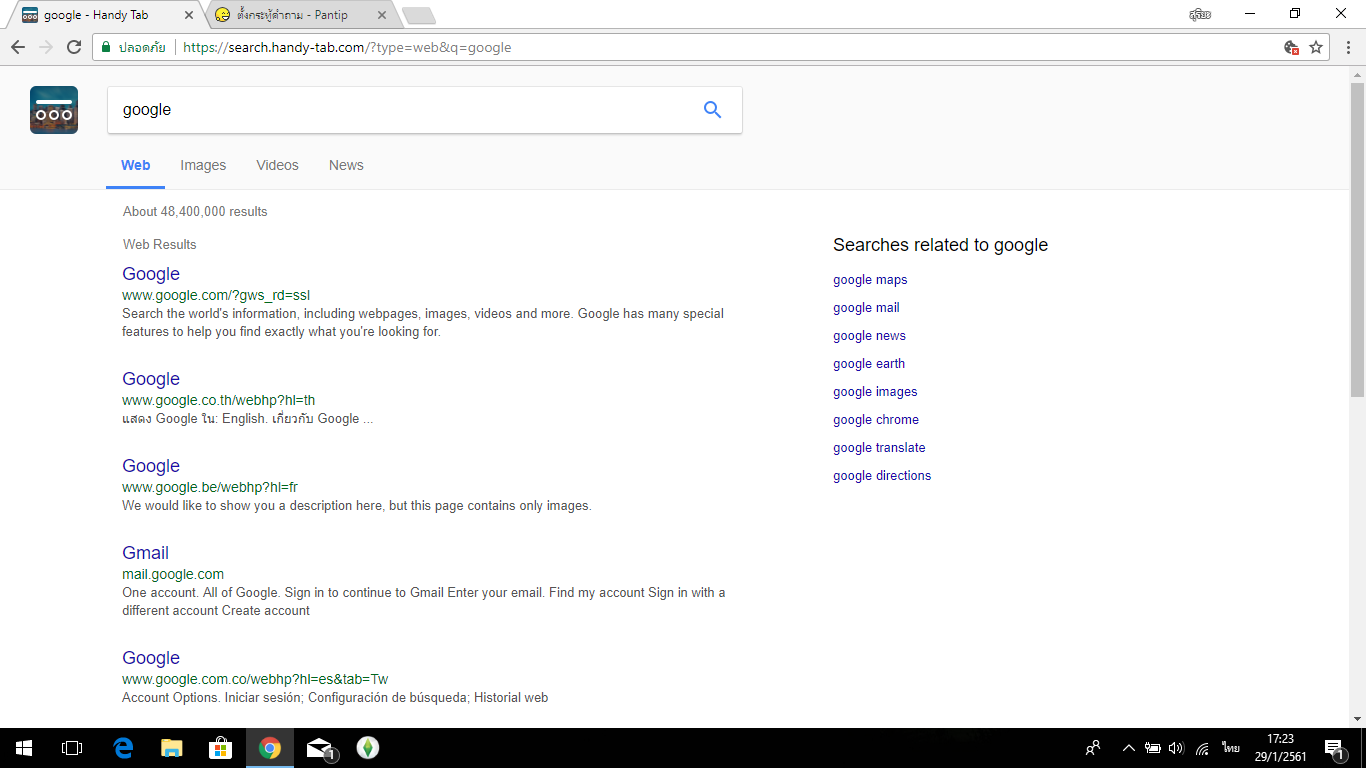Switch the ไทย input language indicator
The image size is (1366, 768).
click(x=1231, y=748)
